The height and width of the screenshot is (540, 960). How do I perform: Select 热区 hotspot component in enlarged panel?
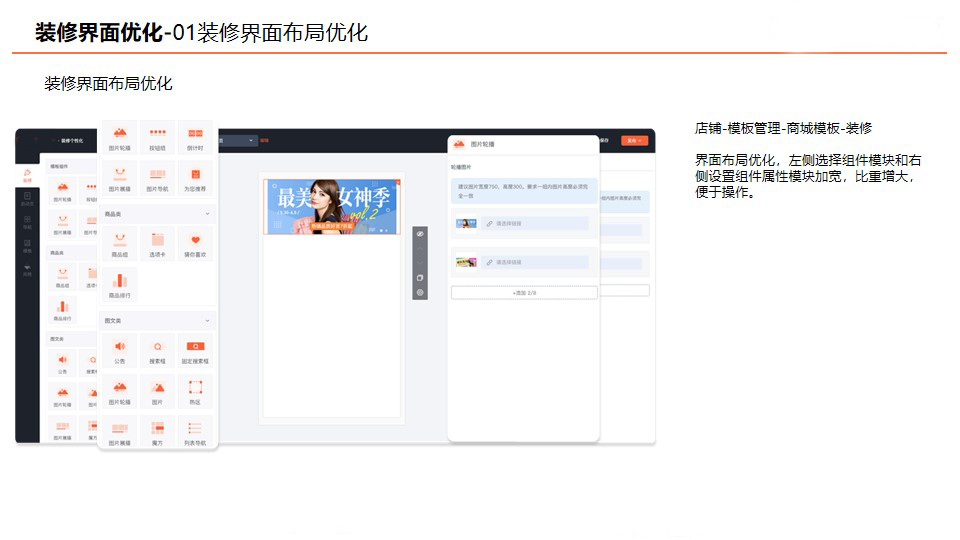195,392
